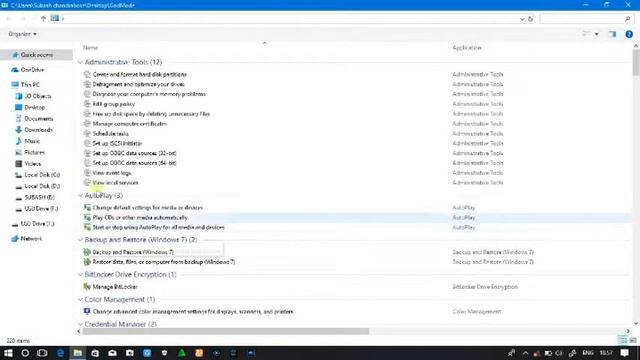Image resolution: width=640 pixels, height=360 pixels.
Task: Click the horizontal scrollbar thumb
Action: coord(225,331)
